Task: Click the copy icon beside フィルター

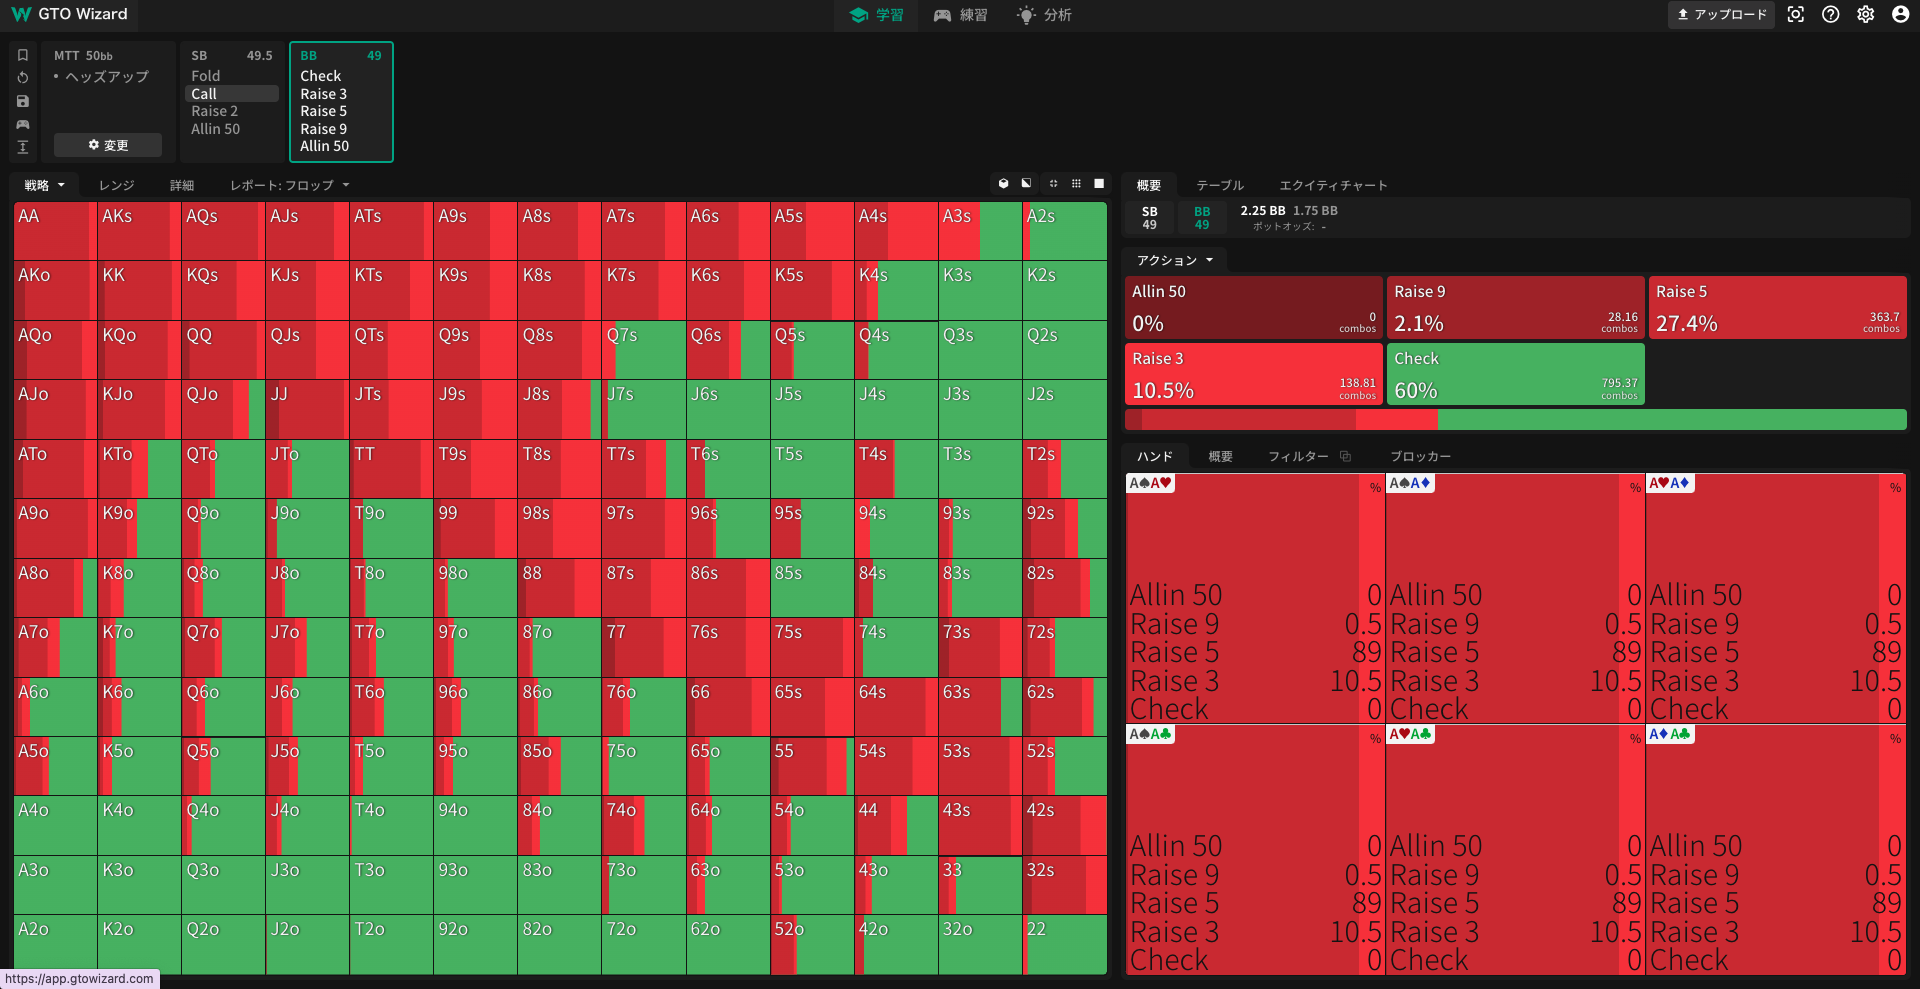Action: 1345,456
